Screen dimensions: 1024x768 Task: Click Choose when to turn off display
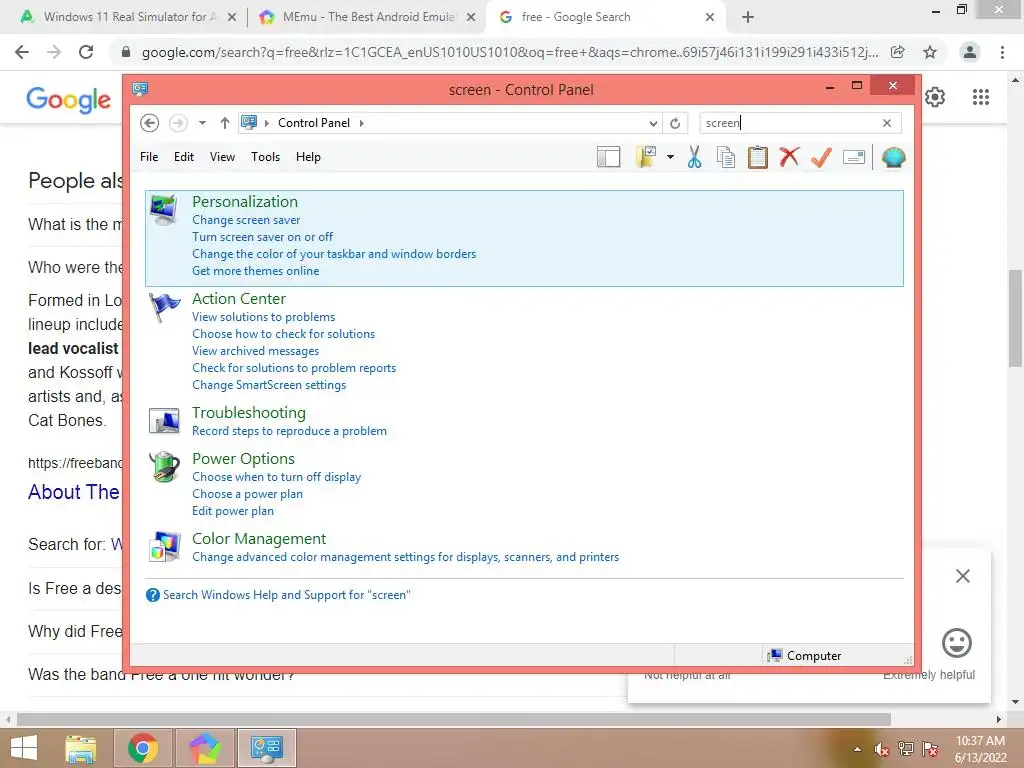point(276,477)
